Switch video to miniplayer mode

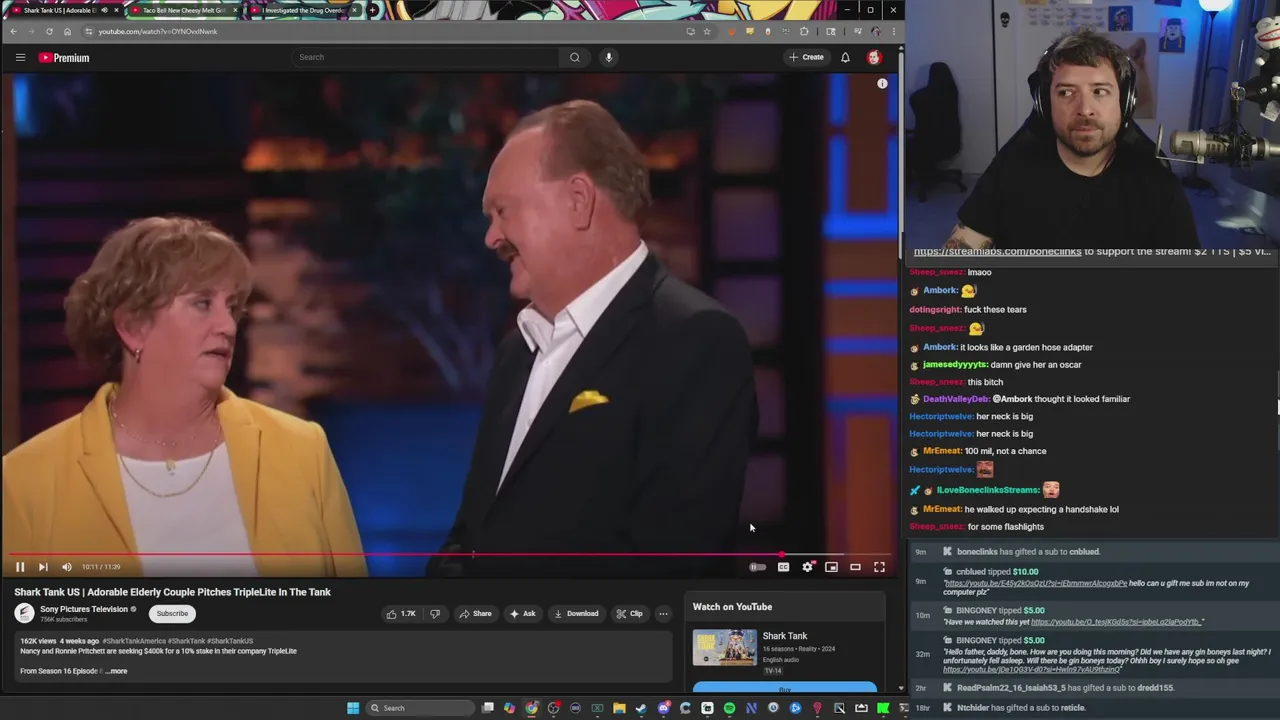pyautogui.click(x=831, y=567)
